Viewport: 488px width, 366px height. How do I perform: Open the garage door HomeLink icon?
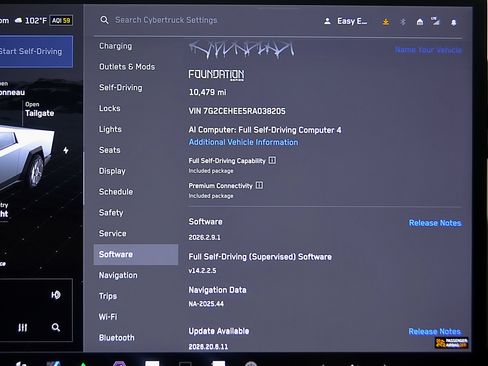click(420, 22)
